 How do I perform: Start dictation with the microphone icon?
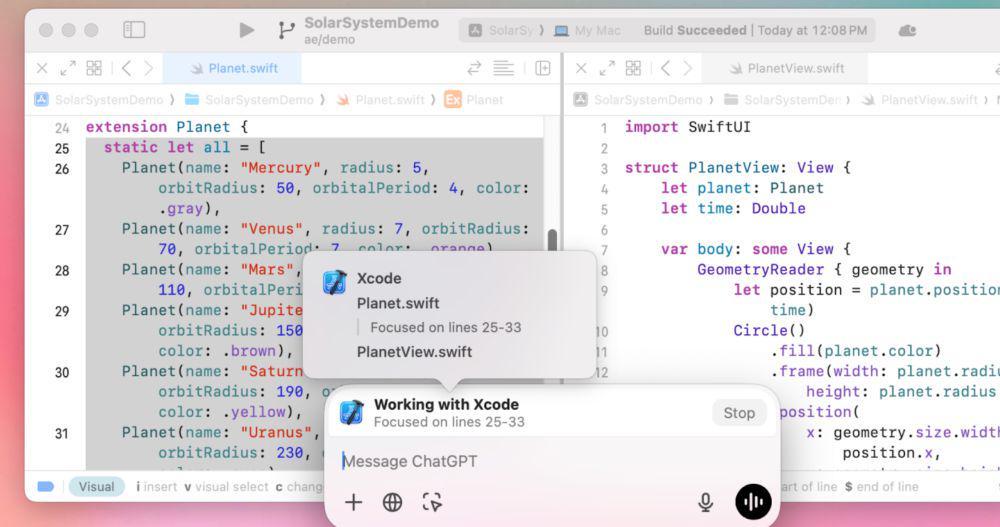coord(705,503)
